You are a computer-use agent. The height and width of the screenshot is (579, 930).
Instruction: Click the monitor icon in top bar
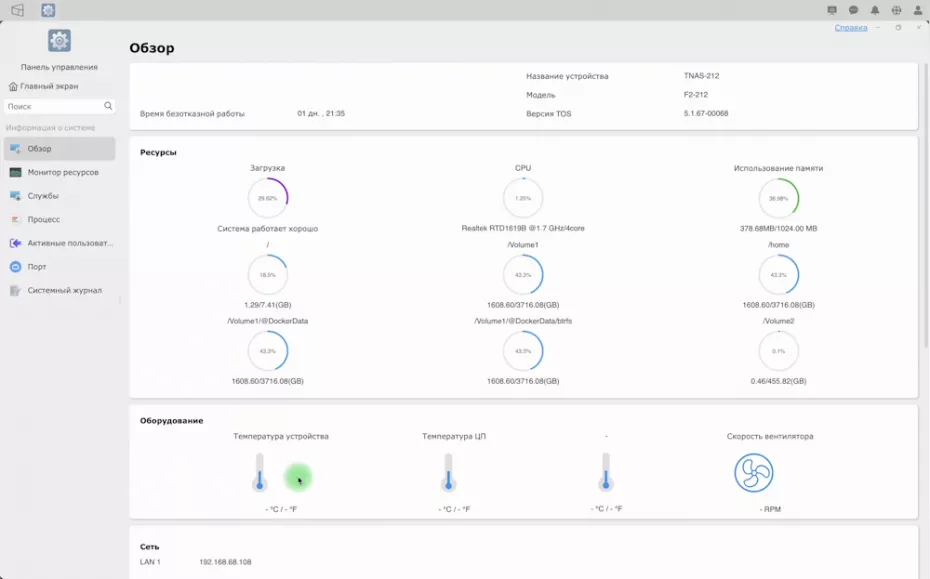(832, 10)
